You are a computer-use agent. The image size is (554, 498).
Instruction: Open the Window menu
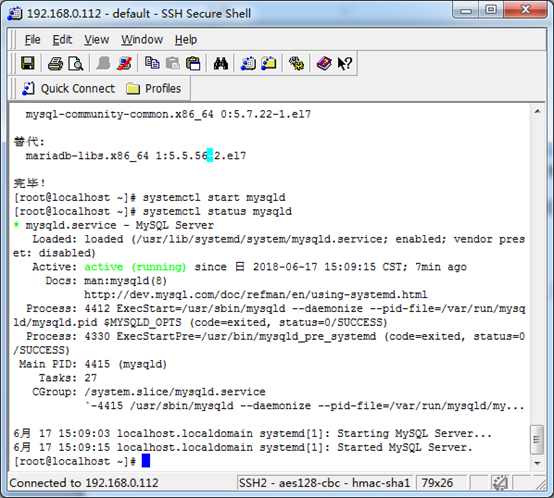click(142, 40)
